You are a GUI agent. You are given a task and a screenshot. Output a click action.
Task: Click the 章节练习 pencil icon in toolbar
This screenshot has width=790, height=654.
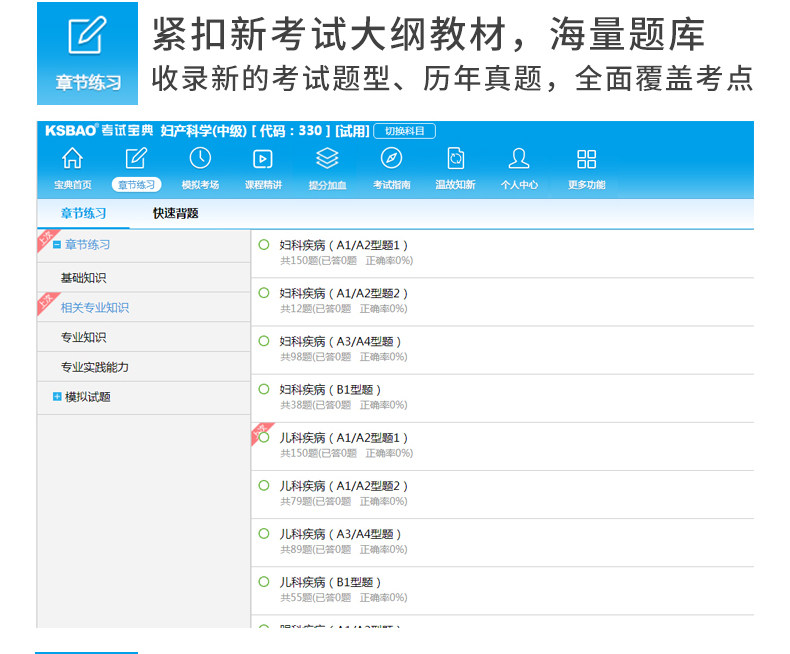tap(136, 158)
